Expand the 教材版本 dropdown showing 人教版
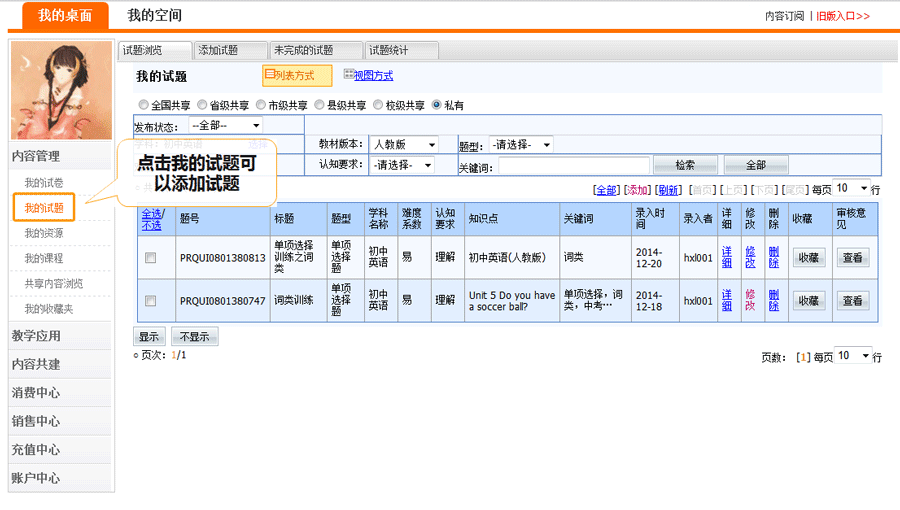The width and height of the screenshot is (900, 510). pyautogui.click(x=403, y=145)
